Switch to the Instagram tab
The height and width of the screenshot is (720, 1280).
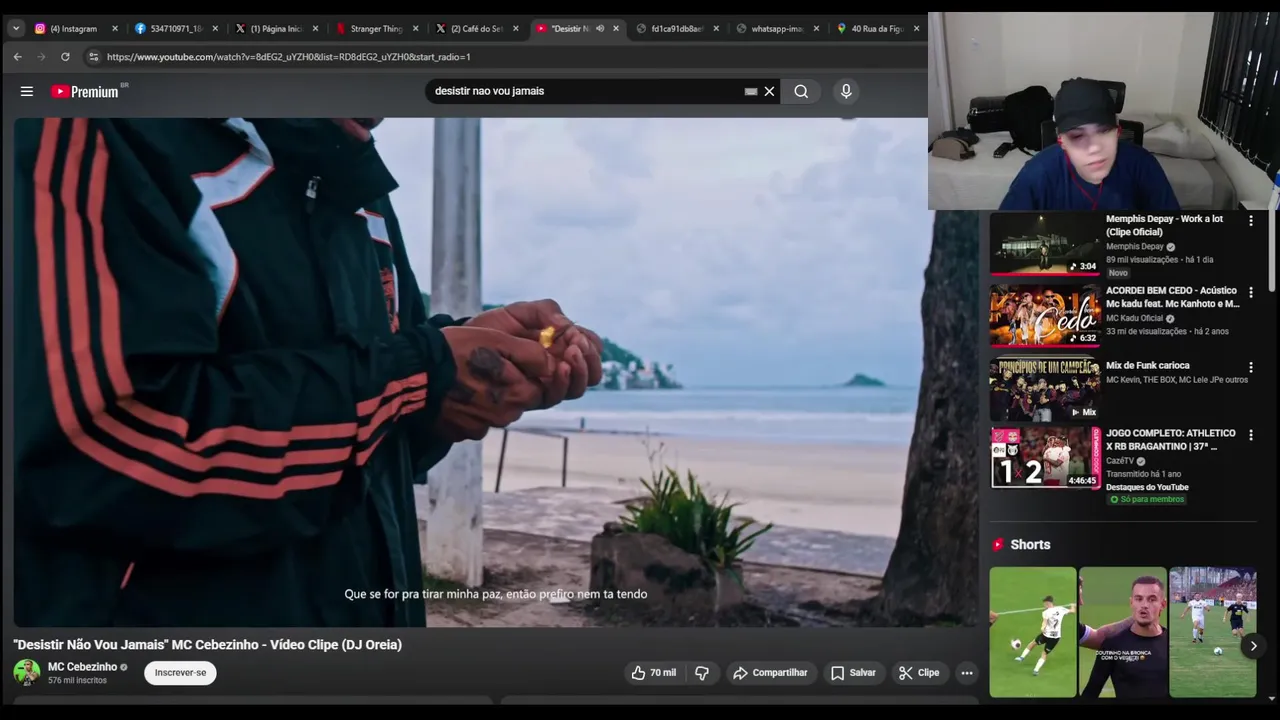click(x=73, y=29)
